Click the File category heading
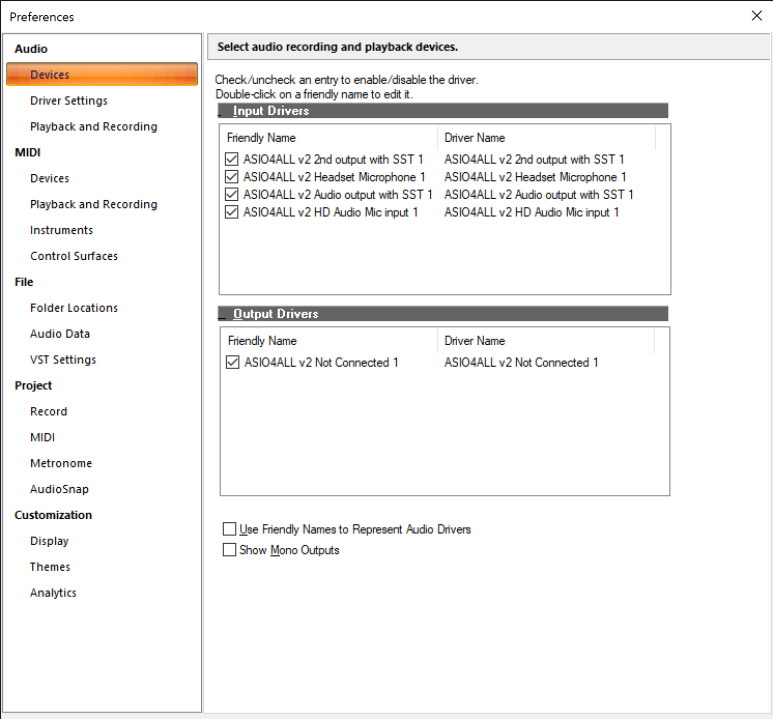Viewport: 773px width, 719px height. [x=24, y=282]
